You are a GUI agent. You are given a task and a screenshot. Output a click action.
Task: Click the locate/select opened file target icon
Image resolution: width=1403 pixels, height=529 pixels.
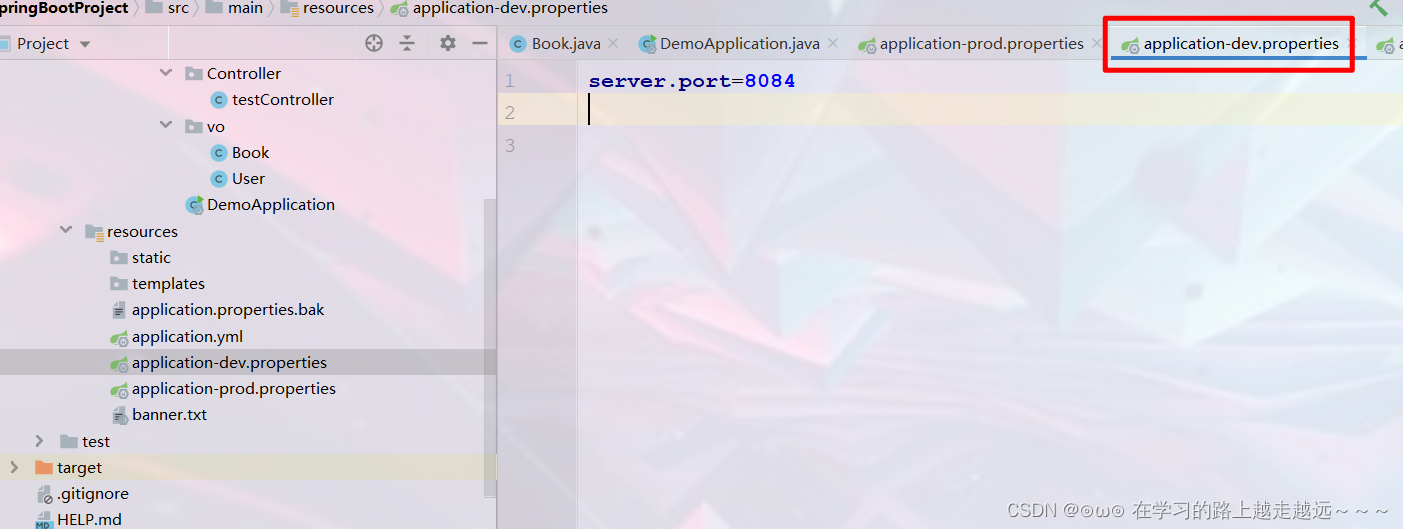[x=374, y=43]
